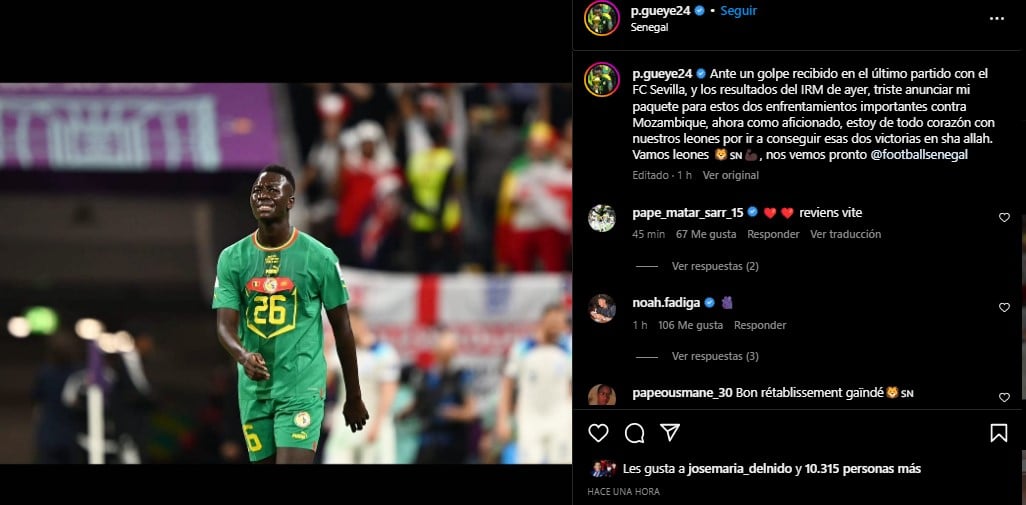Save post with bookmark icon
1026x505 pixels.
pyautogui.click(x=999, y=433)
